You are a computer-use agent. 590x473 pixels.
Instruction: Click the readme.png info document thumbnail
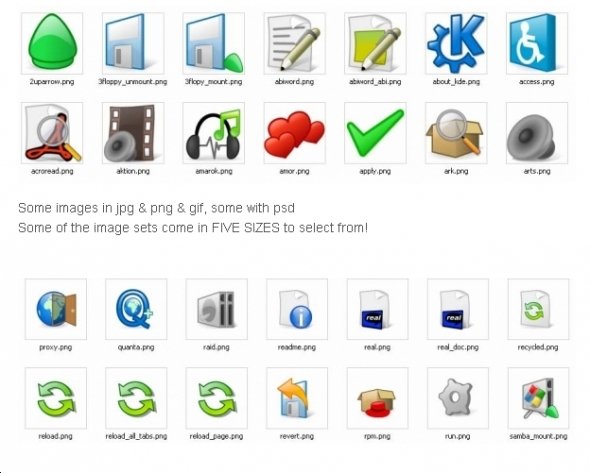tap(297, 309)
